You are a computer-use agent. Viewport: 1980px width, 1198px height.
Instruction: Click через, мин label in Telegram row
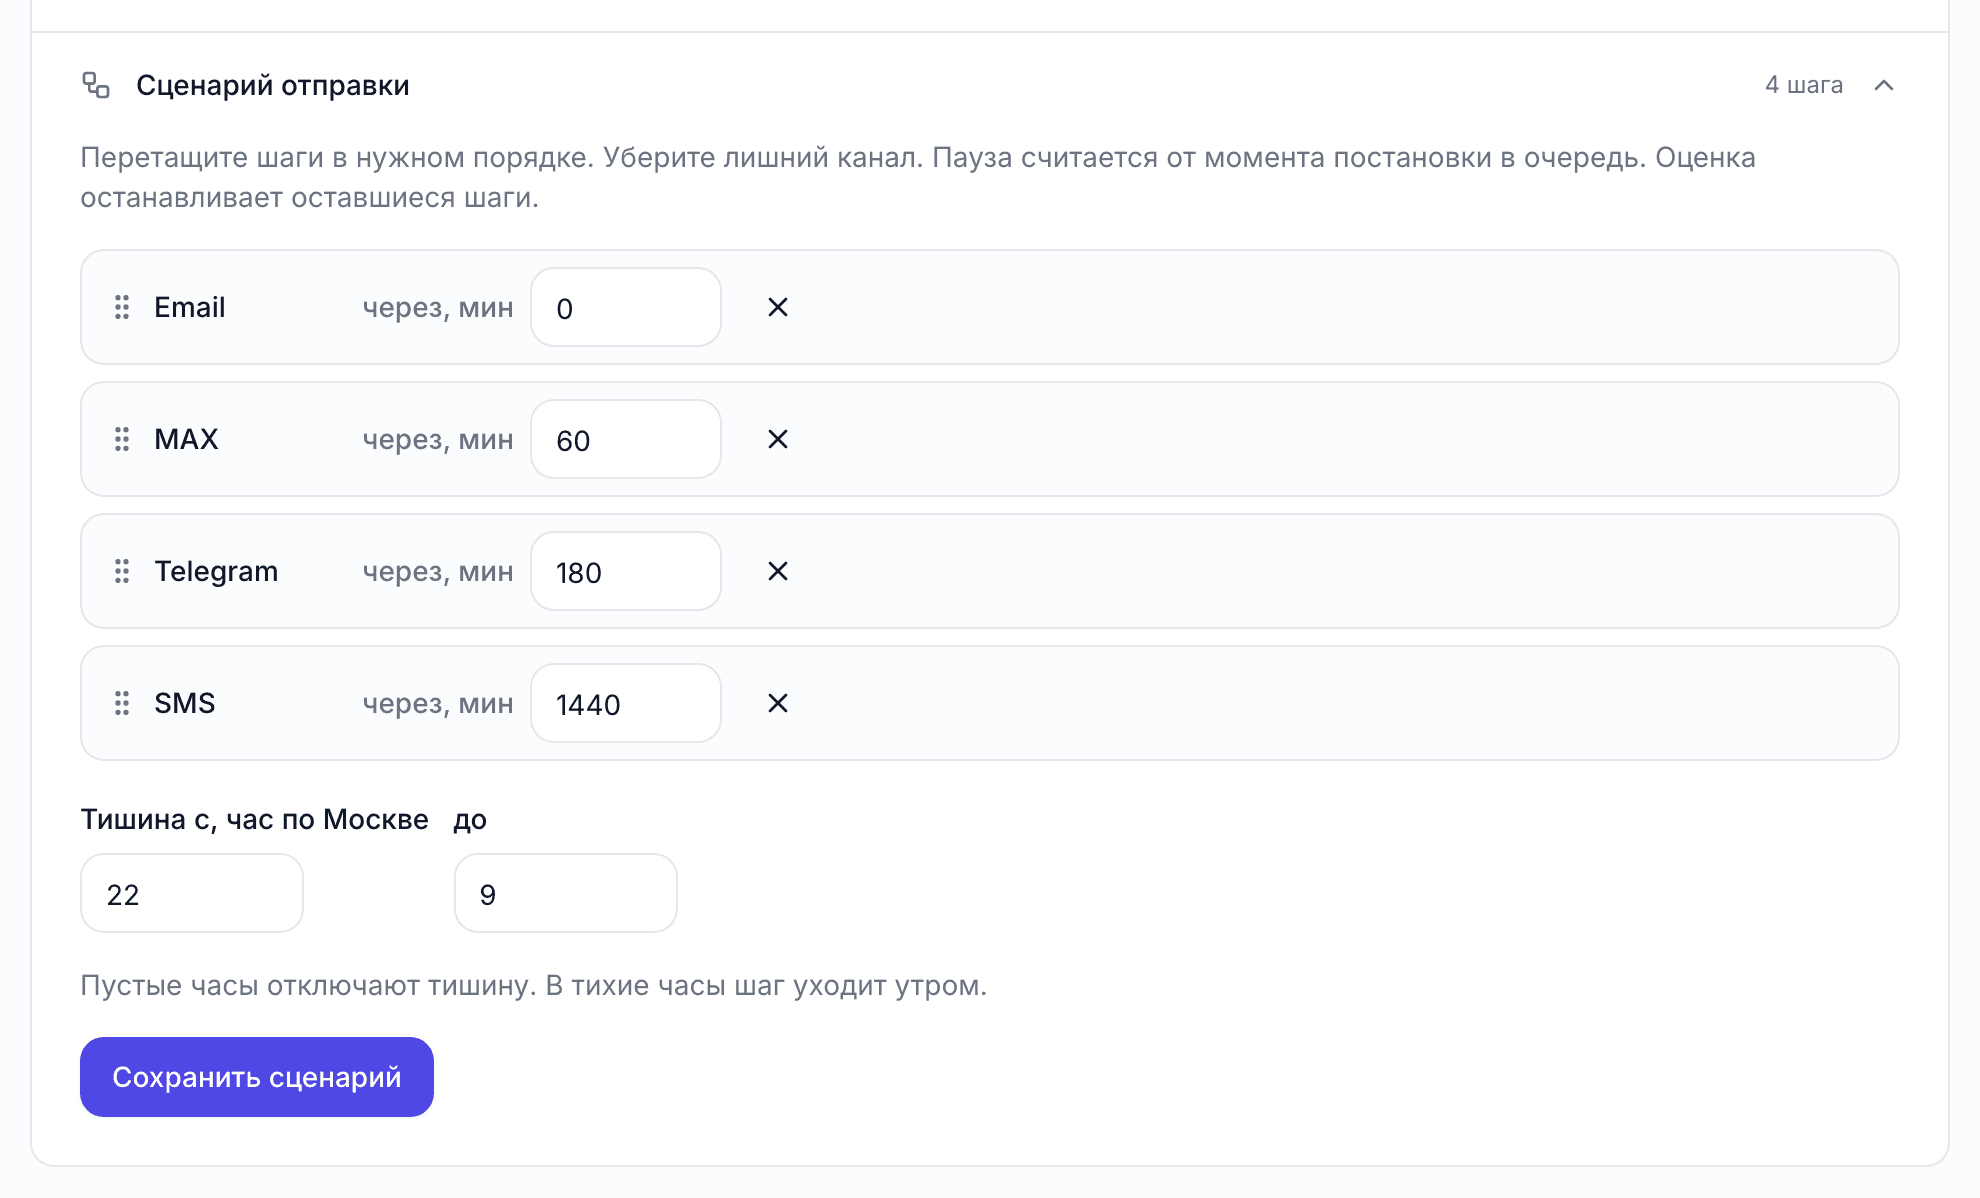coord(438,571)
